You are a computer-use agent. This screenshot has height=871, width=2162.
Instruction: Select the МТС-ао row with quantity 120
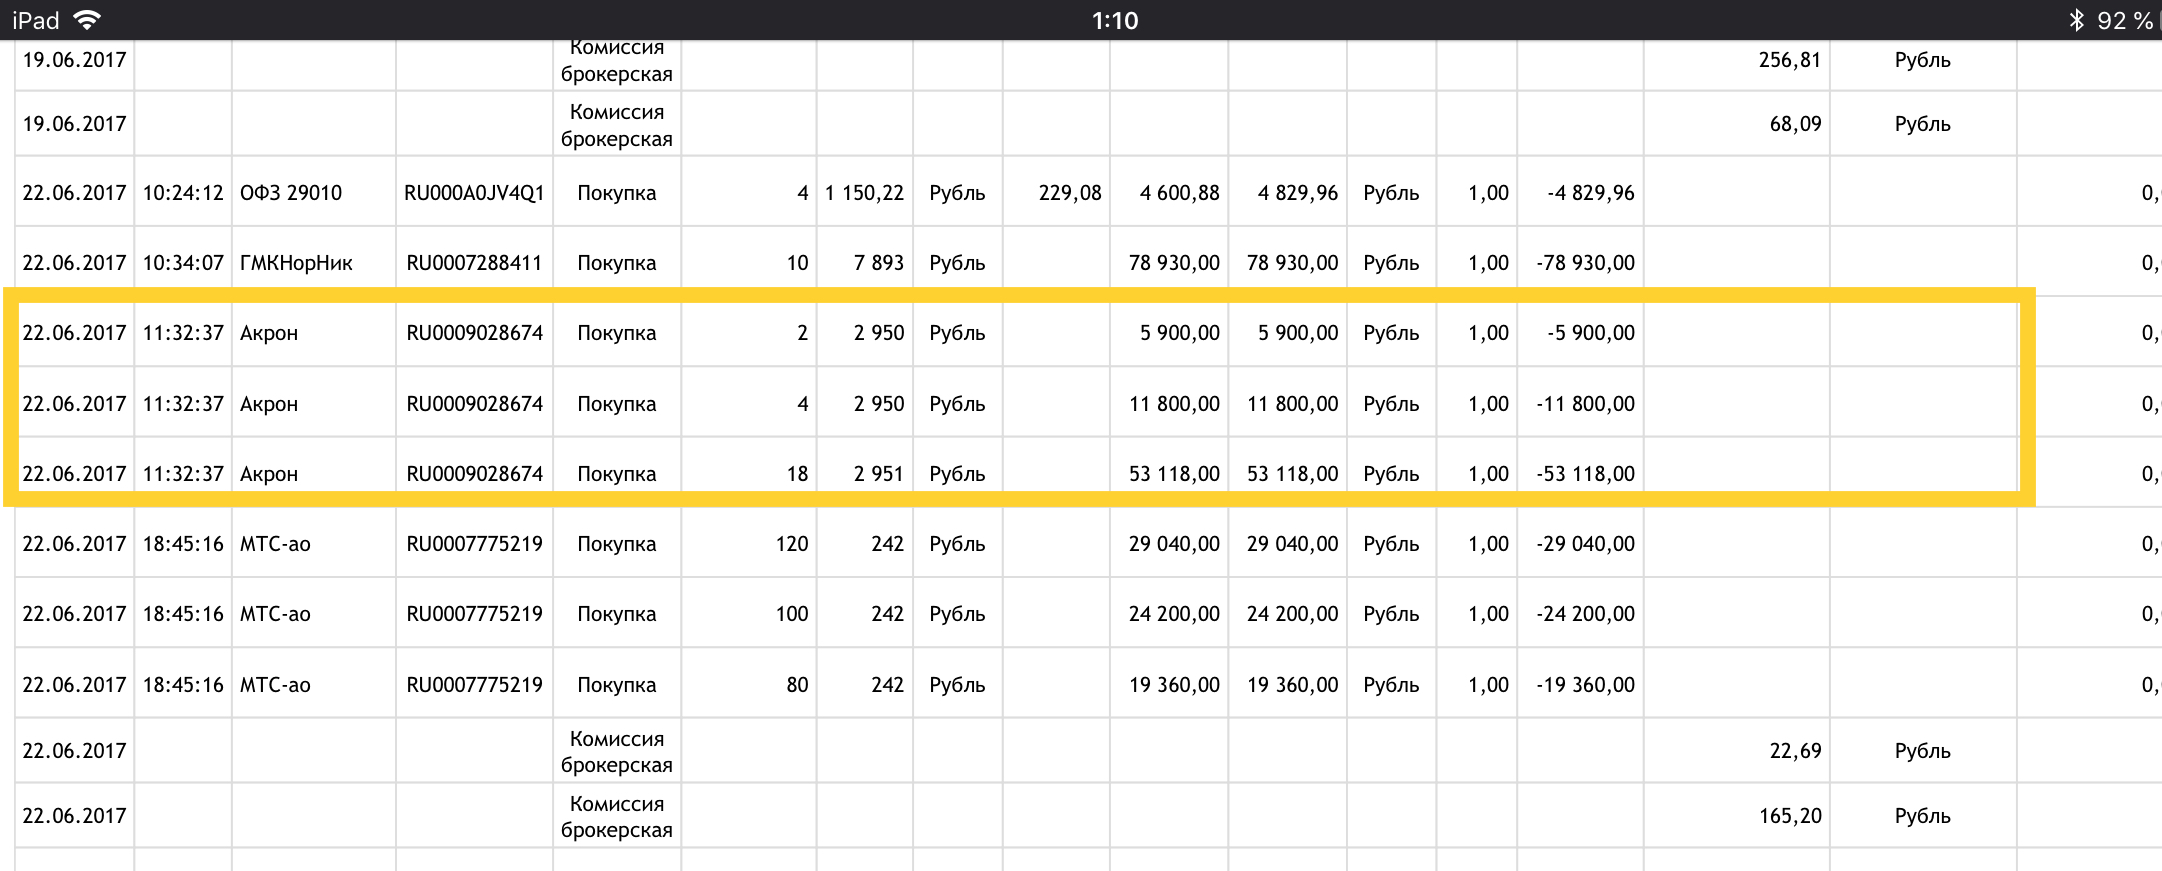(x=791, y=544)
